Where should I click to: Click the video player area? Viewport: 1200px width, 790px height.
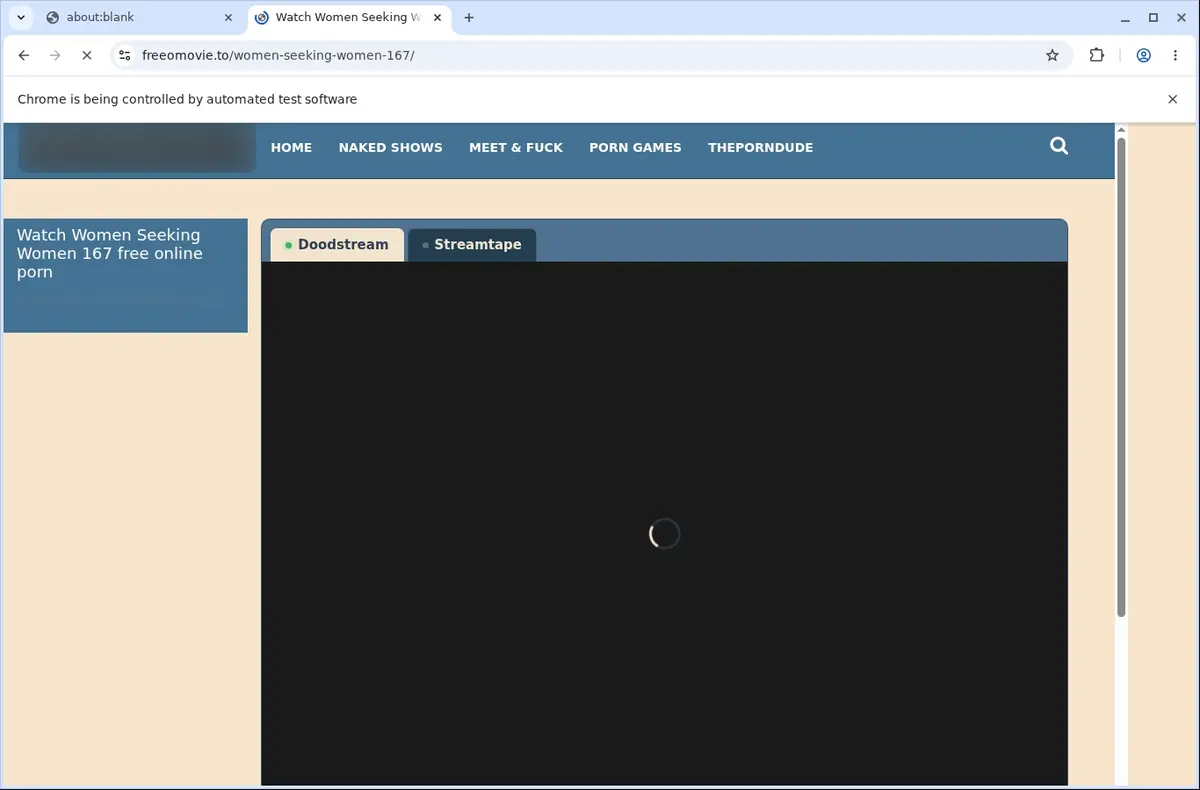(x=664, y=523)
